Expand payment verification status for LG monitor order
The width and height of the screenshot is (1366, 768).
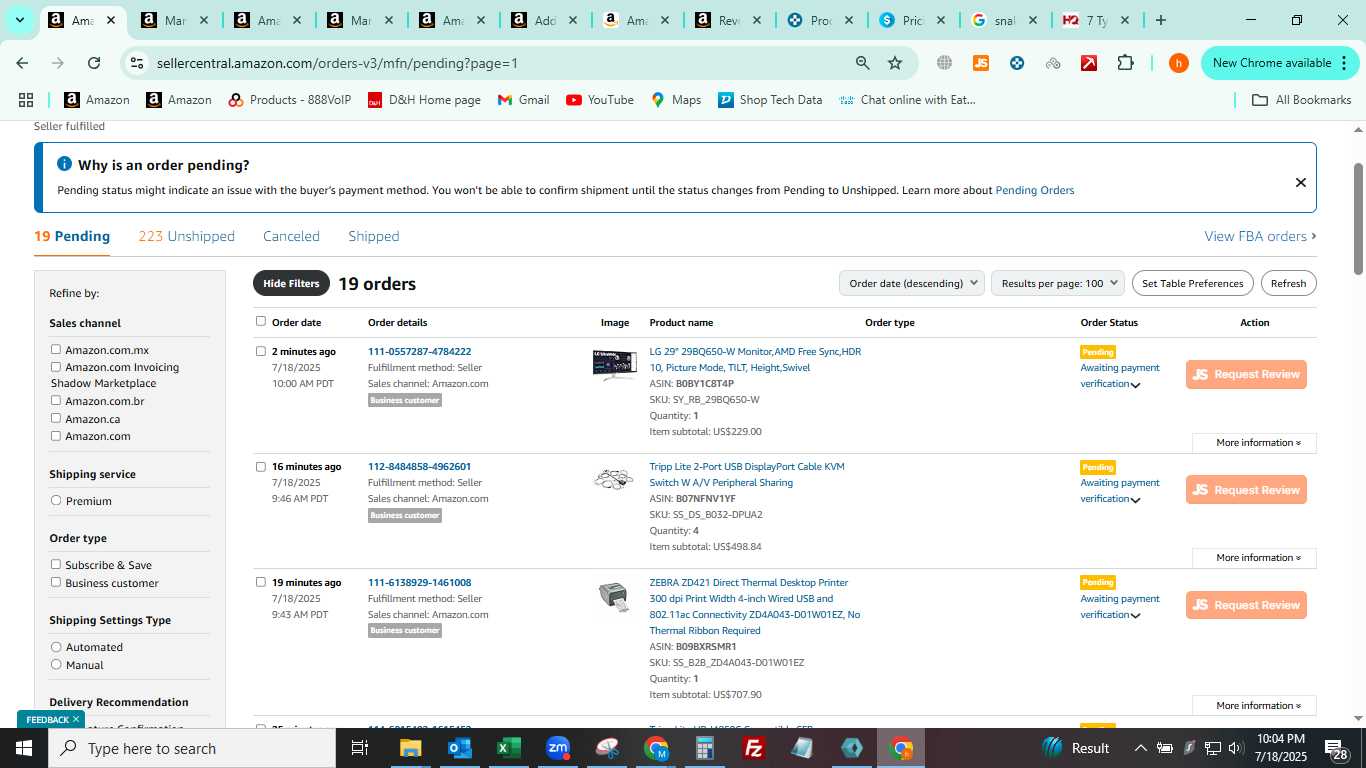pos(1135,385)
